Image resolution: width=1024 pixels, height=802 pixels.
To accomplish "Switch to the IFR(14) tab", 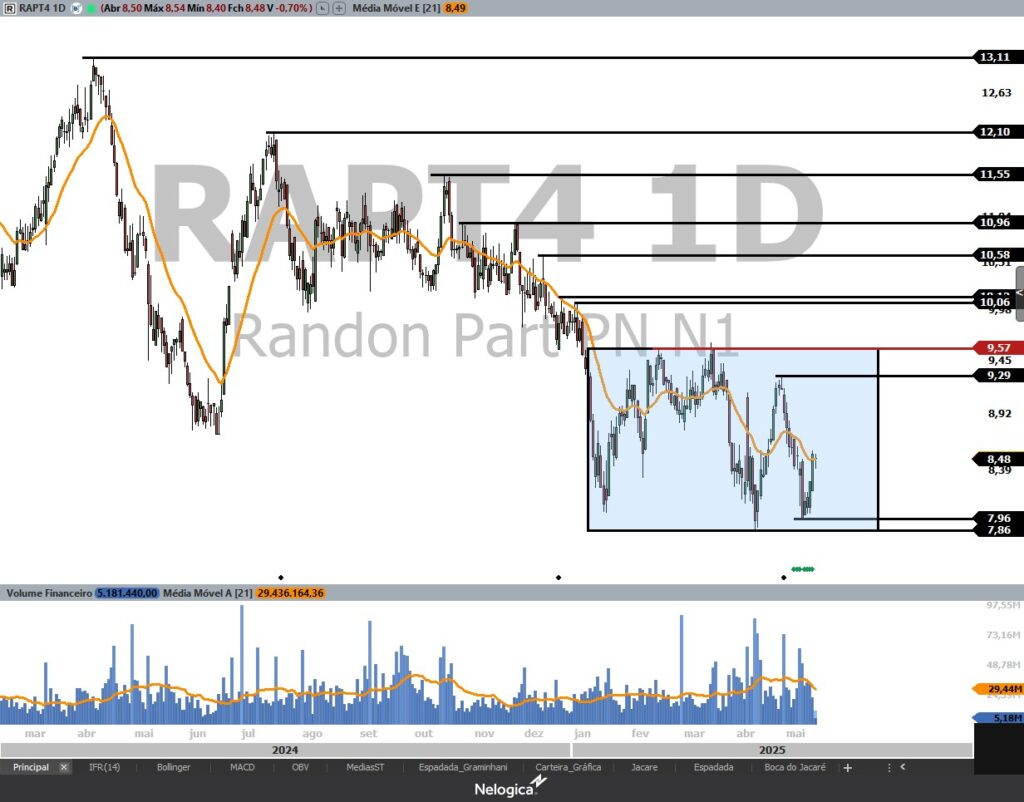I will (104, 767).
